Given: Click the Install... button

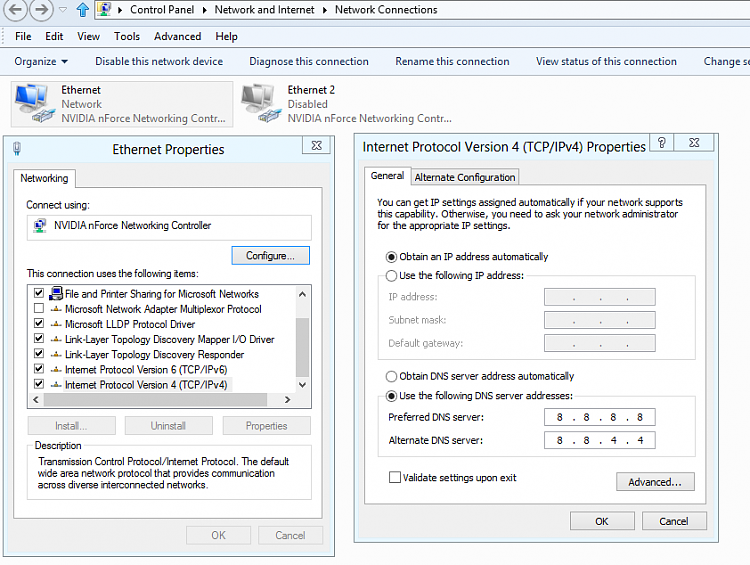Looking at the screenshot, I should click(x=71, y=426).
